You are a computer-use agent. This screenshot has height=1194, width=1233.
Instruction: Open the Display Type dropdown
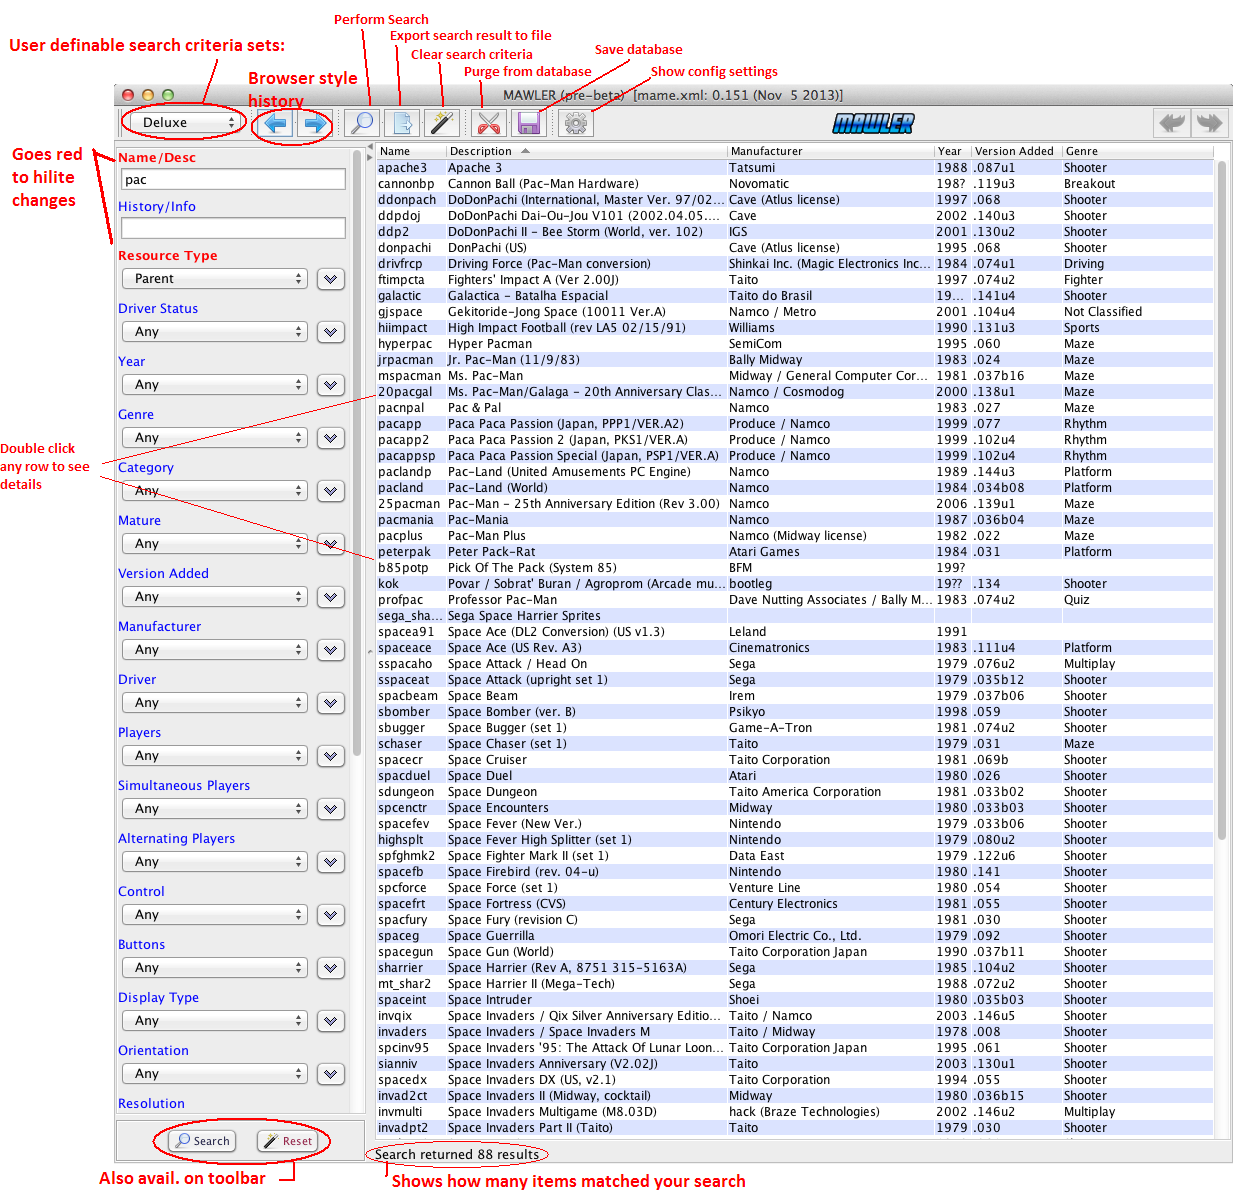click(214, 1021)
